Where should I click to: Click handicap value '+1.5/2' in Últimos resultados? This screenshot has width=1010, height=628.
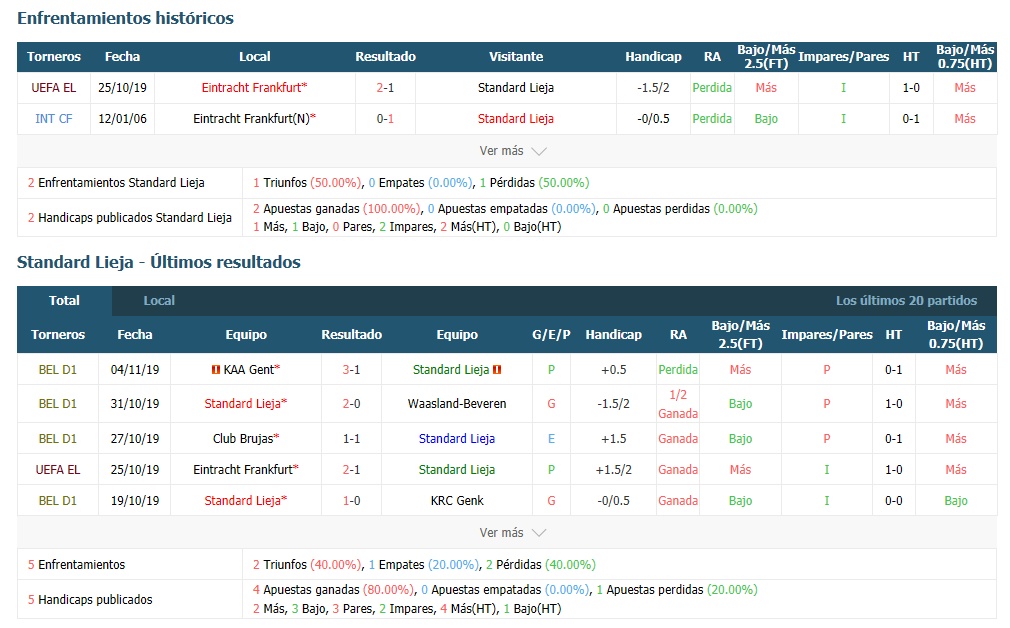point(614,470)
